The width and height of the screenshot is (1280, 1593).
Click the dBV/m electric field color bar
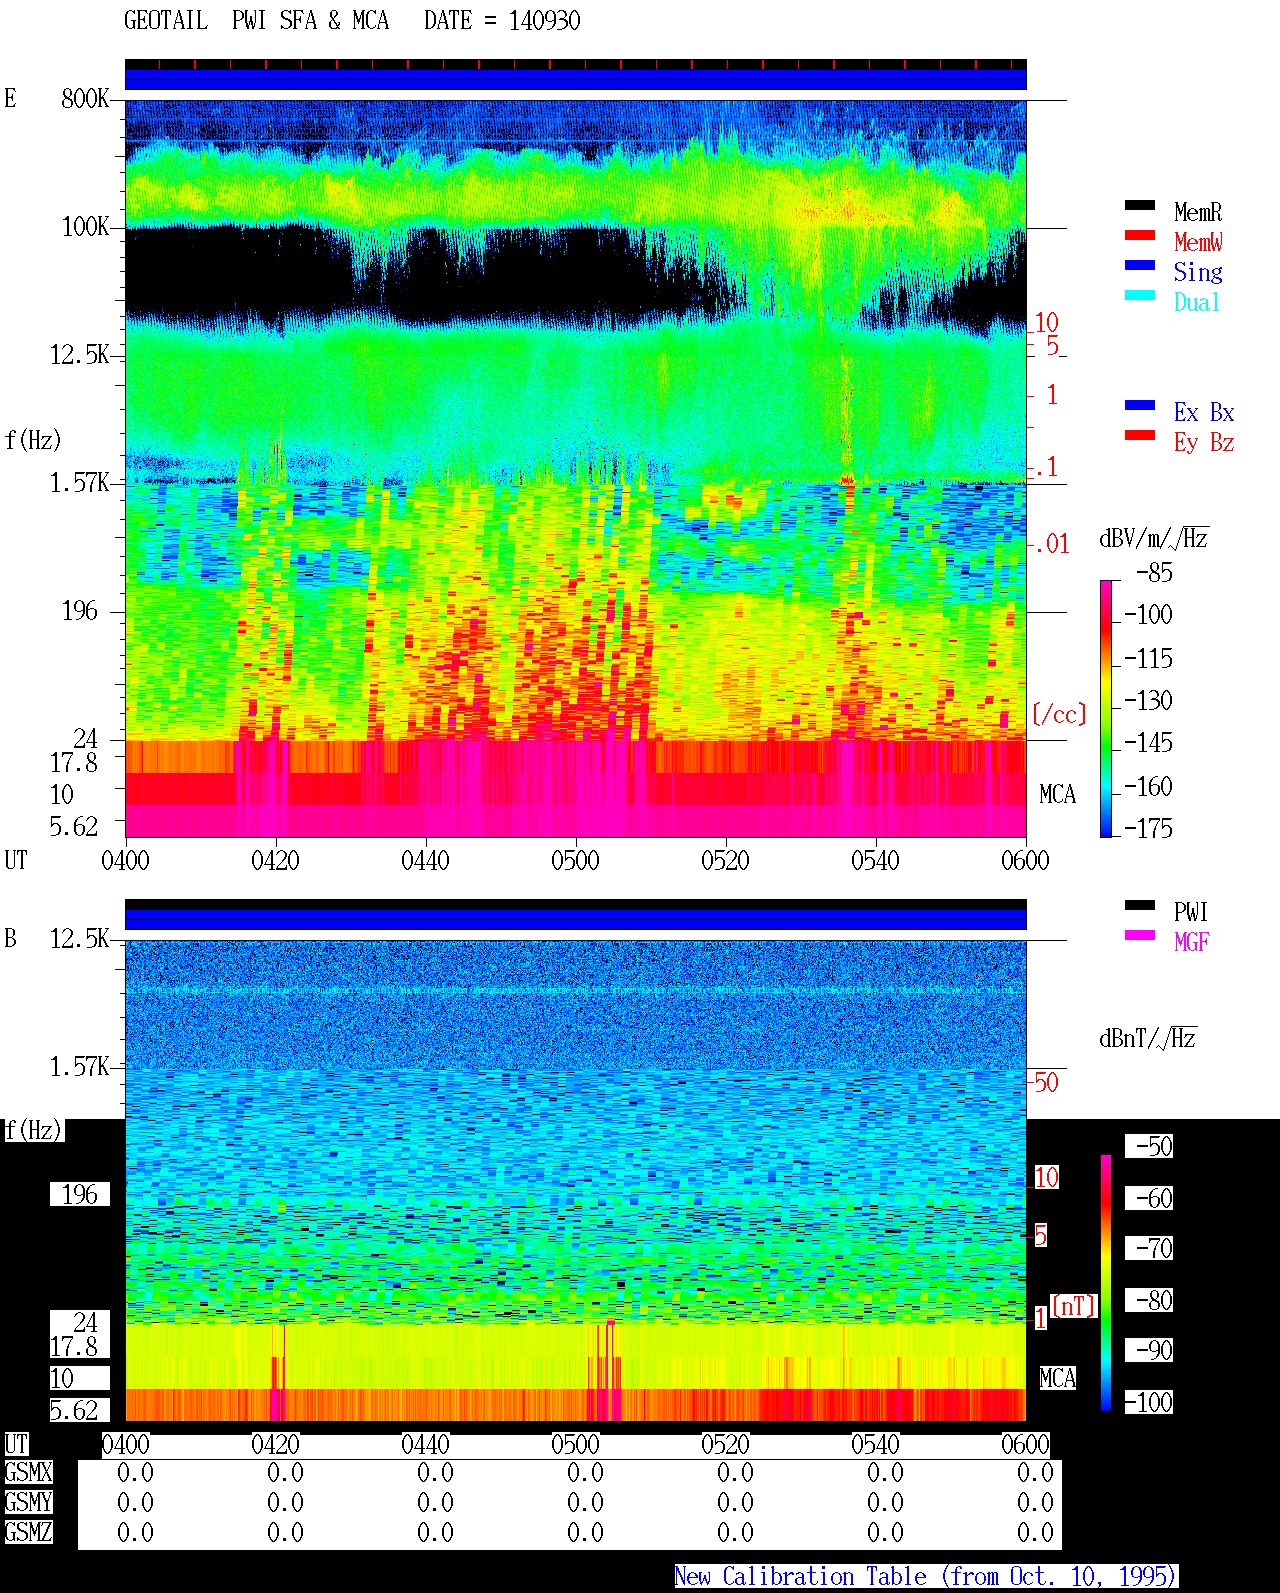(1106, 708)
